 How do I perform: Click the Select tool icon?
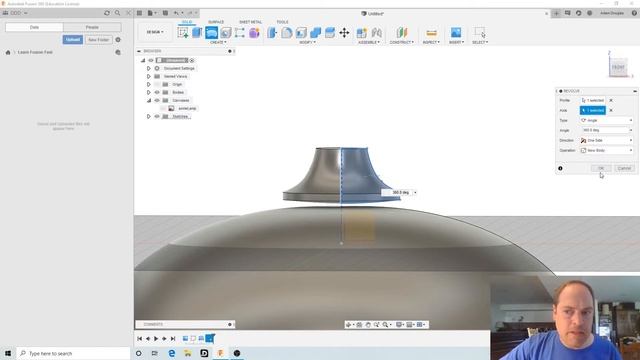[x=480, y=32]
